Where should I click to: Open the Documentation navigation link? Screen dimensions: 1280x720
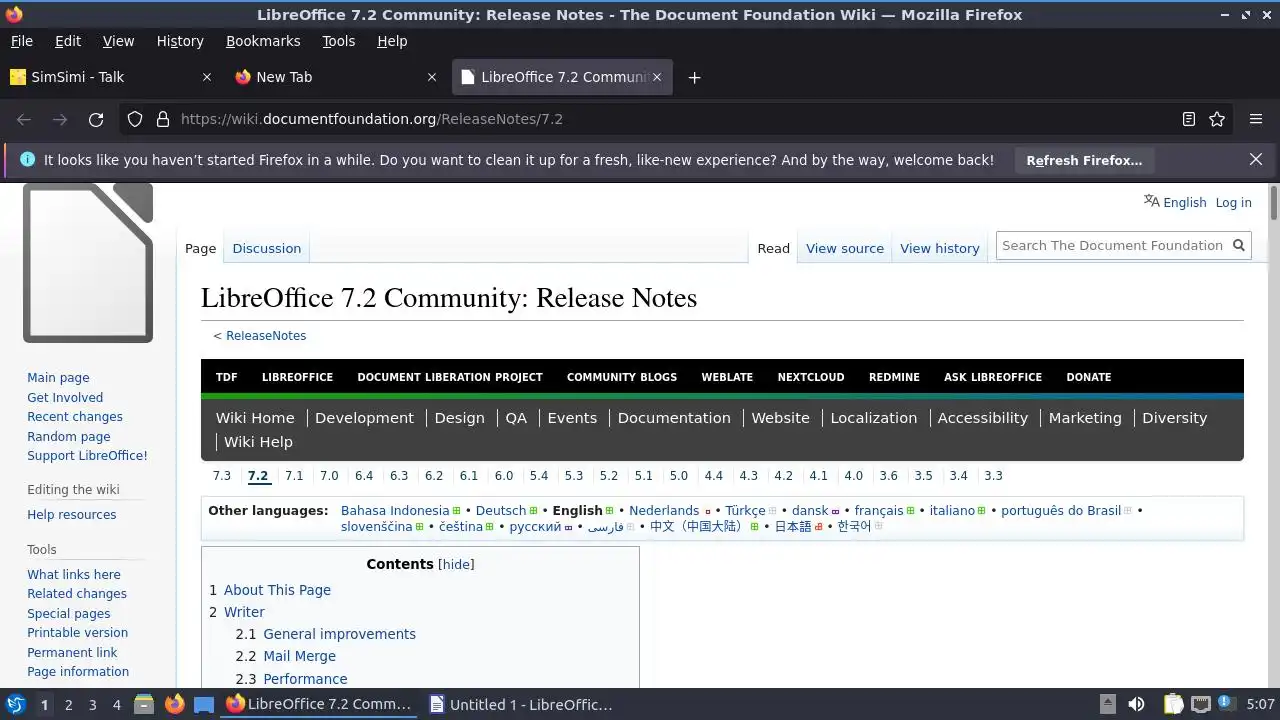[674, 418]
